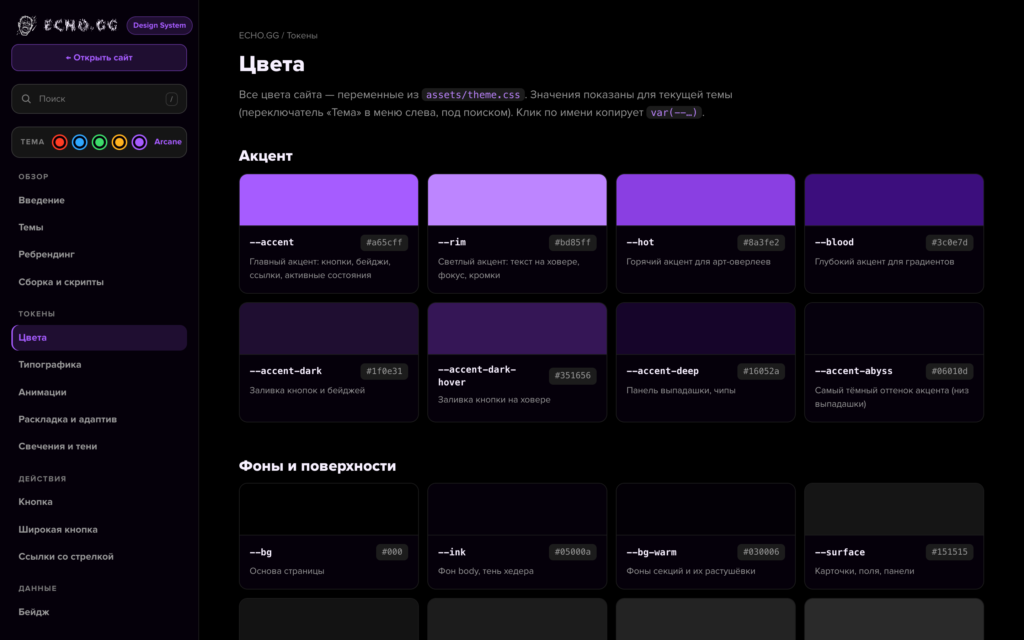Copy the --accent-dark token name
Screen dimensions: 1024x640
pos(285,371)
